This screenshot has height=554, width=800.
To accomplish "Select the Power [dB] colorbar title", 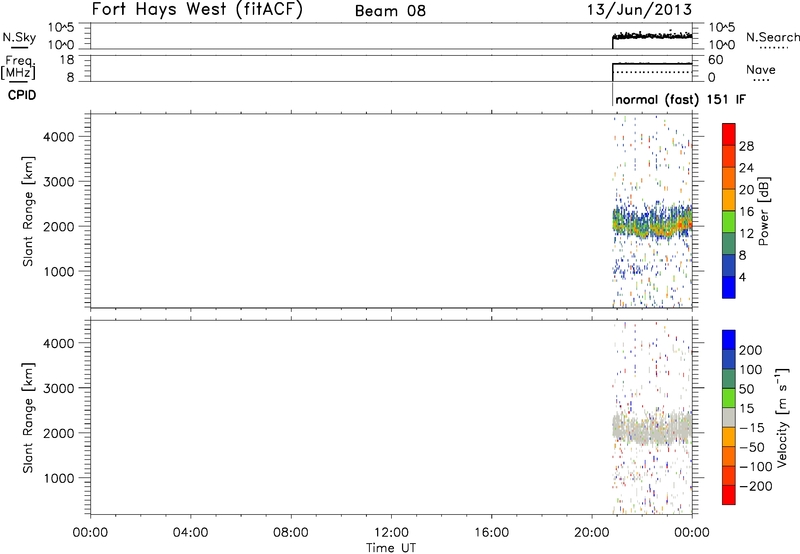I will click(763, 211).
